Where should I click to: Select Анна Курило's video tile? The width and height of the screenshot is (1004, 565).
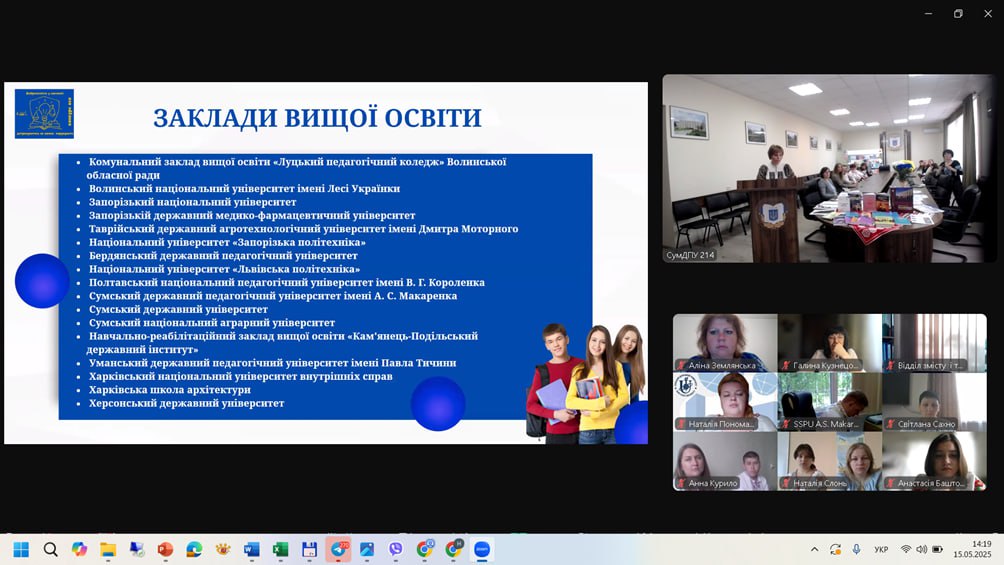click(725, 461)
